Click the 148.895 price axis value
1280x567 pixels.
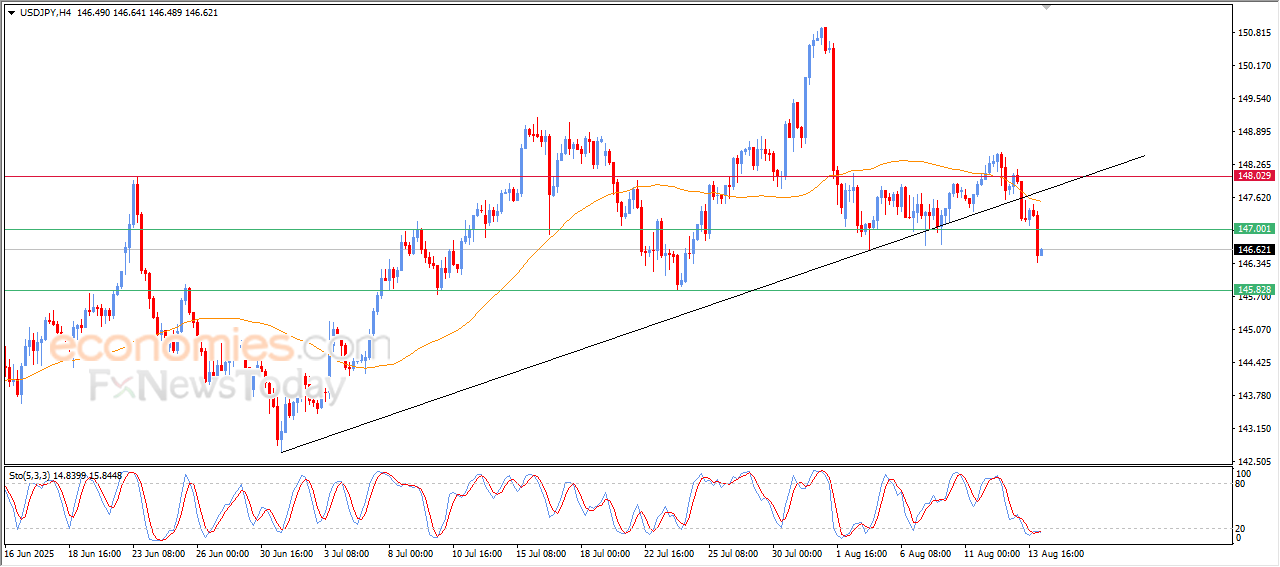point(1254,132)
